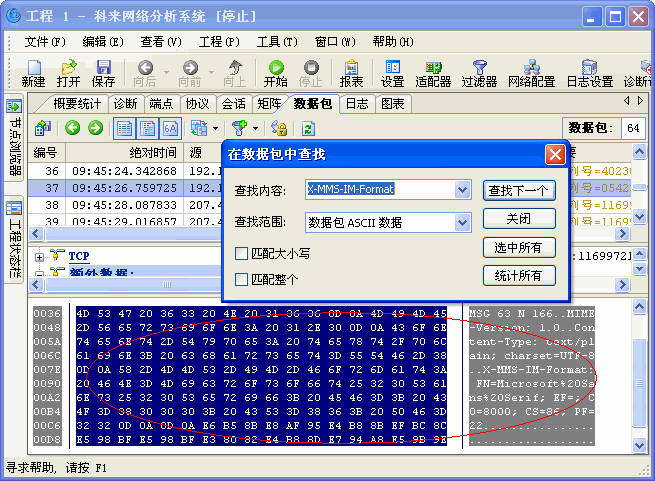Viewport: 655px width, 481px height.
Task: Close the 在数据包中查找 dialog with red X
Action: 555,155
